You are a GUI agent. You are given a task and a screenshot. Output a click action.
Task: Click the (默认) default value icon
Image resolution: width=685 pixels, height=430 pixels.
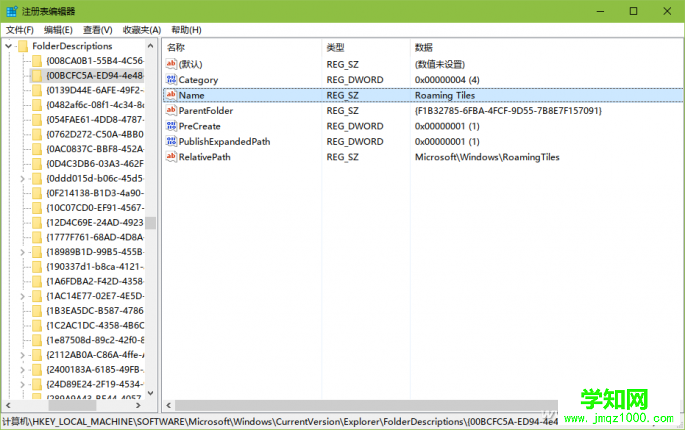(171, 64)
